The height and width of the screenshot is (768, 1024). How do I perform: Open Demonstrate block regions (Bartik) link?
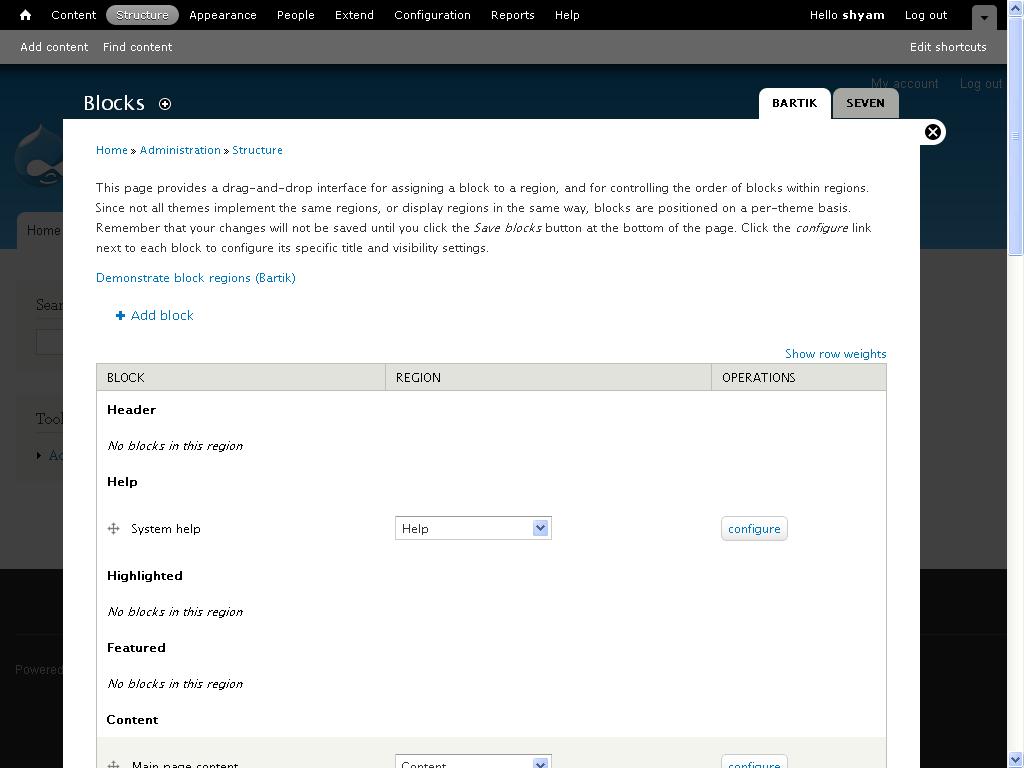coord(196,278)
